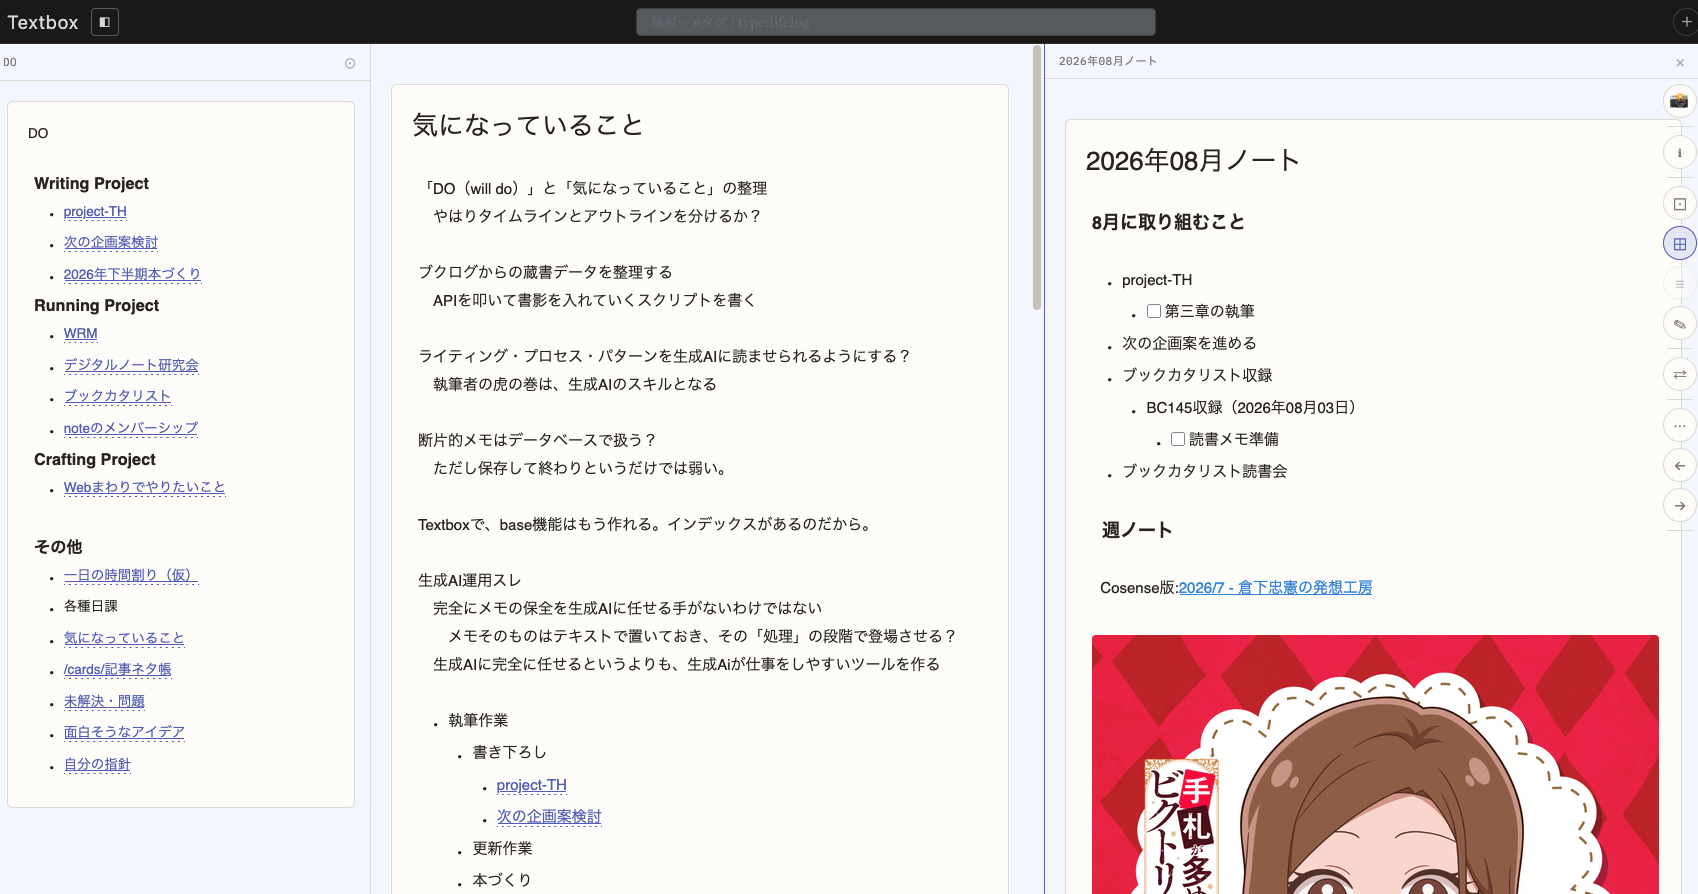Open 次の企画案検討 link in middle pane
This screenshot has height=894, width=1698.
pos(549,817)
